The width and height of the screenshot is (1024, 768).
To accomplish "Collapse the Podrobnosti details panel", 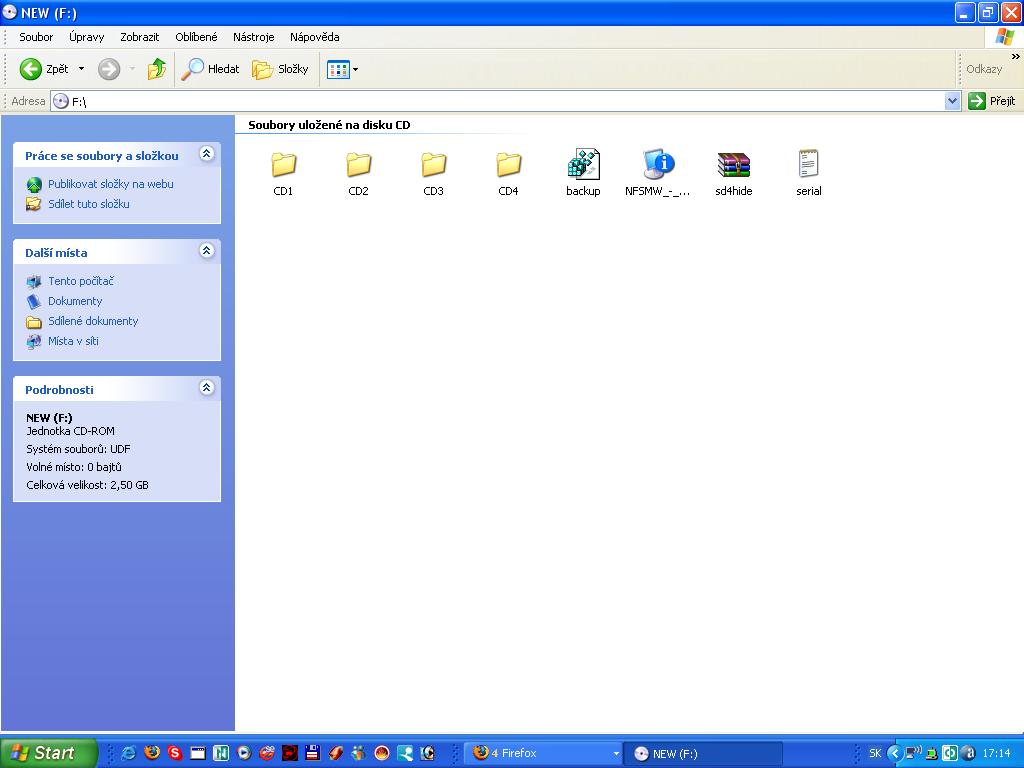I will (x=206, y=388).
